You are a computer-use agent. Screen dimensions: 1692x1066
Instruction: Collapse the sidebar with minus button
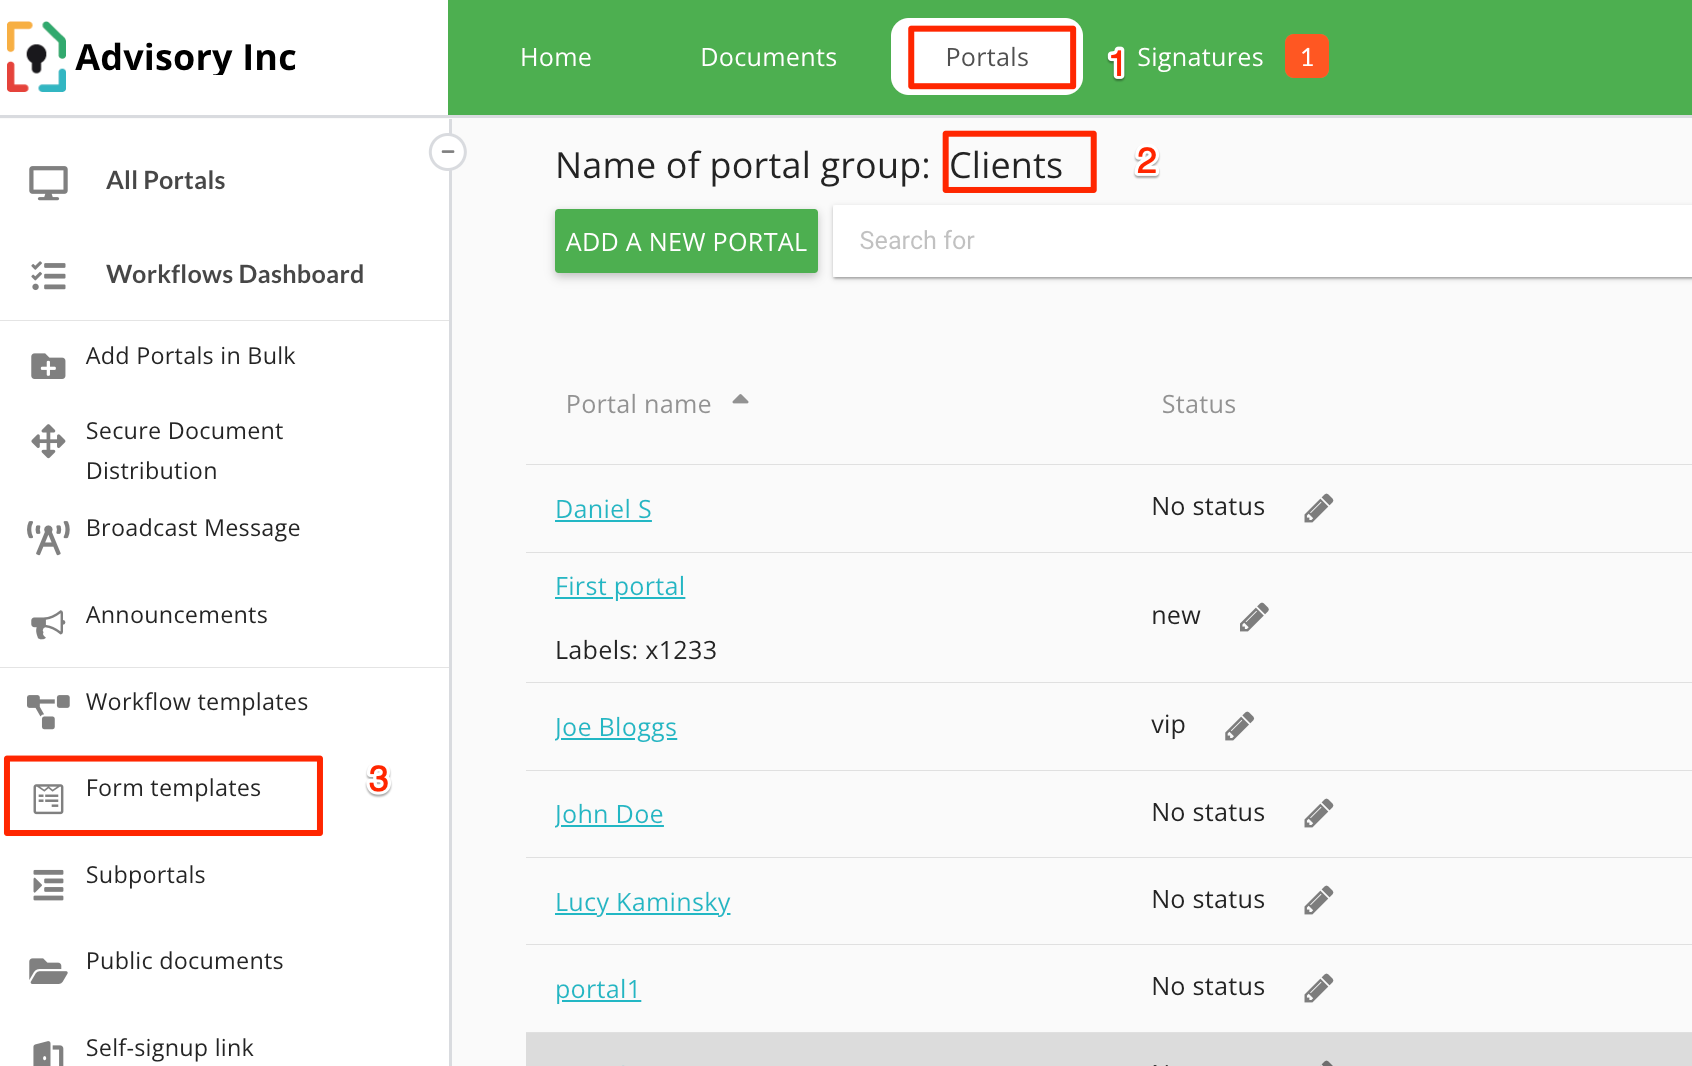click(447, 152)
